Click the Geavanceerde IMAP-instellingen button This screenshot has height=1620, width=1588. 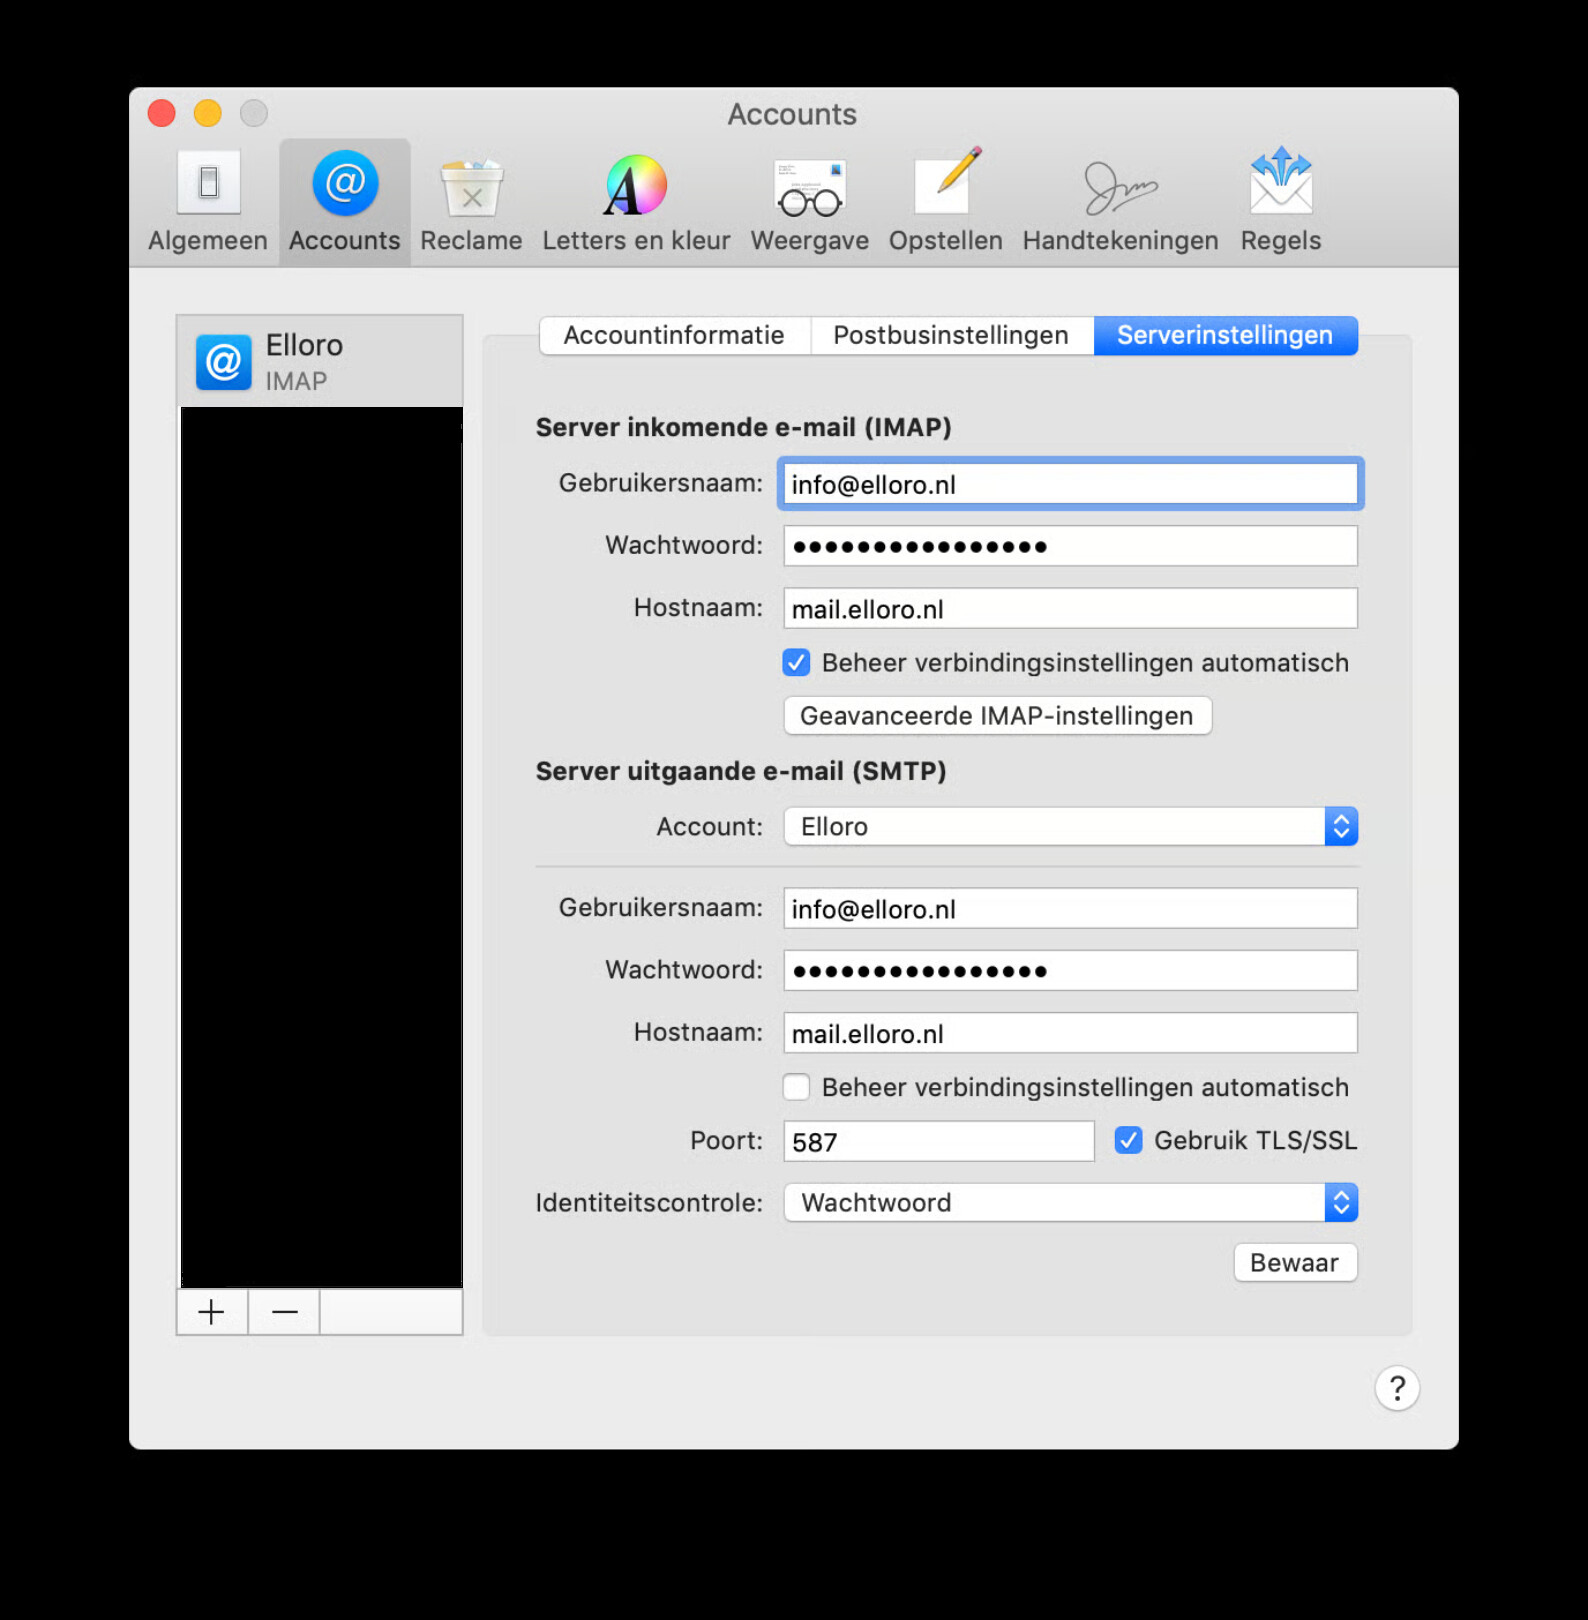997,716
